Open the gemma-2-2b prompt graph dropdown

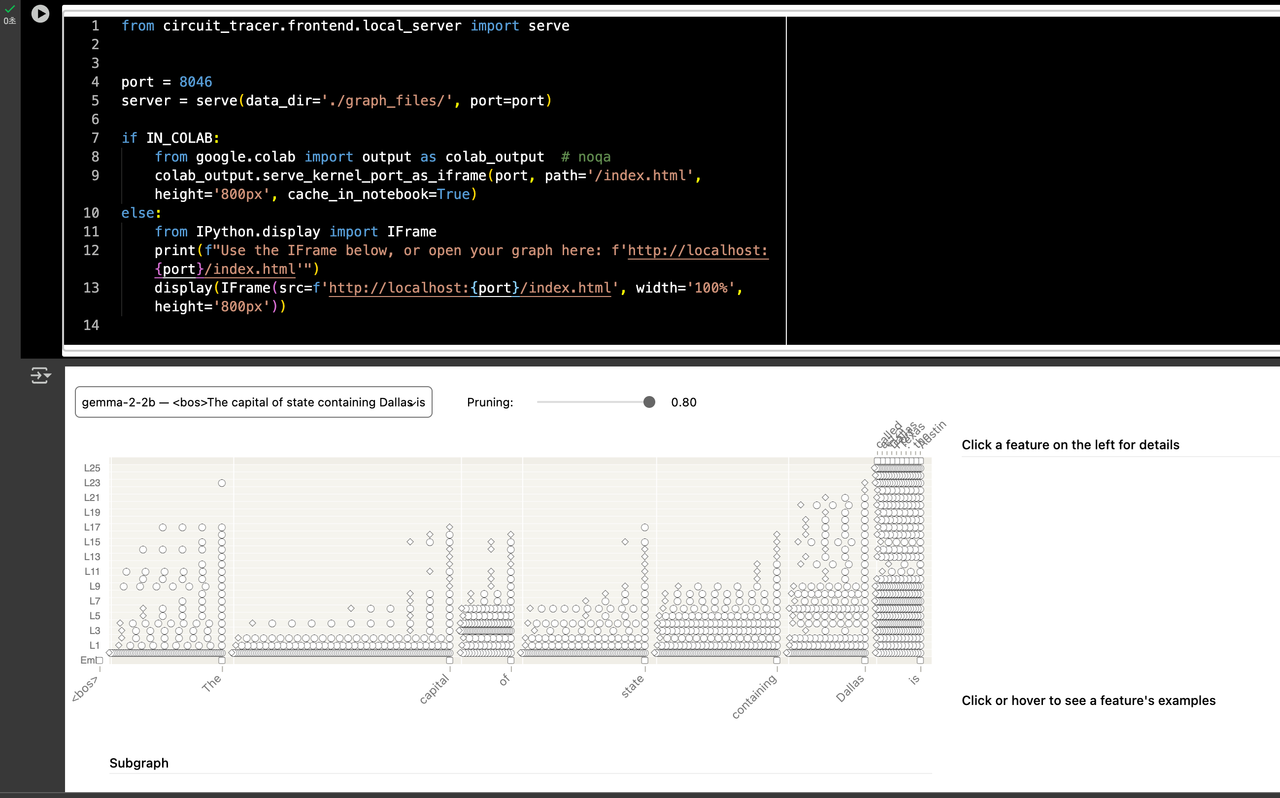(254, 402)
